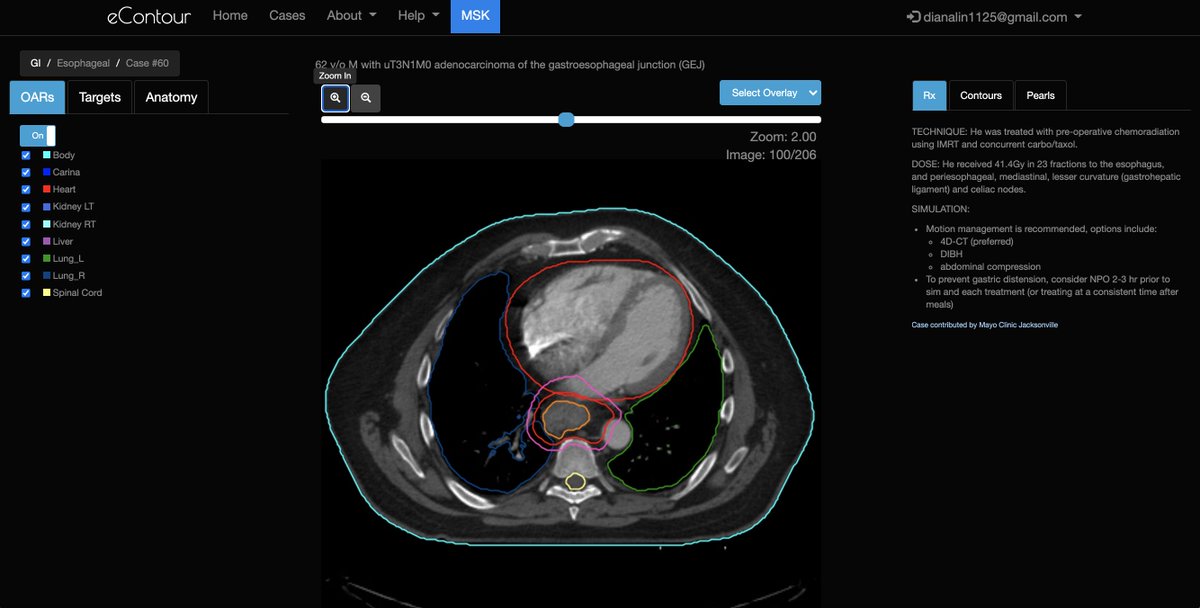
Task: Open the Anatomy tab
Action: click(171, 97)
